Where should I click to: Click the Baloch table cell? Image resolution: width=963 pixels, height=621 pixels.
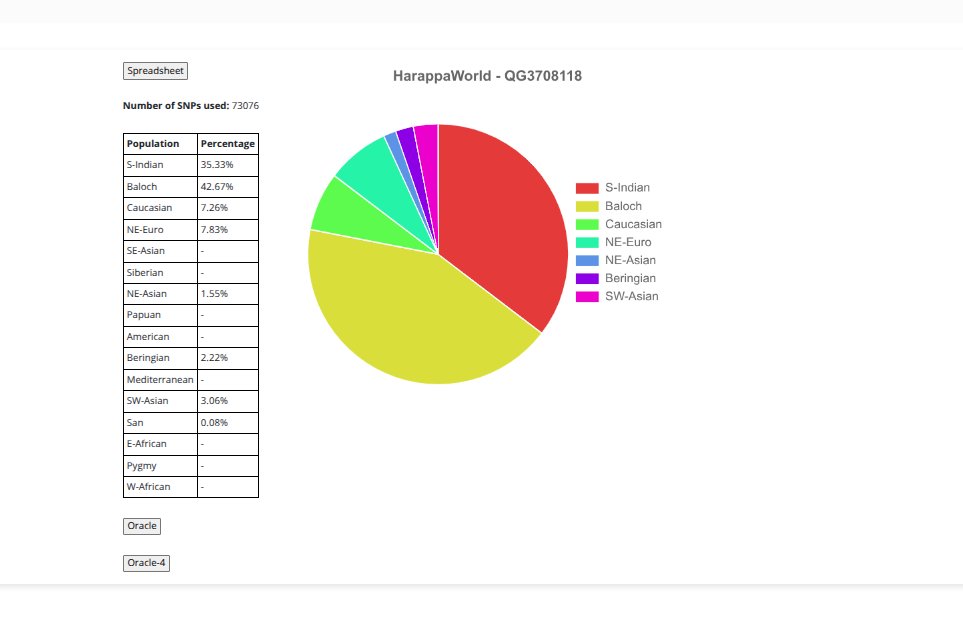(160, 187)
